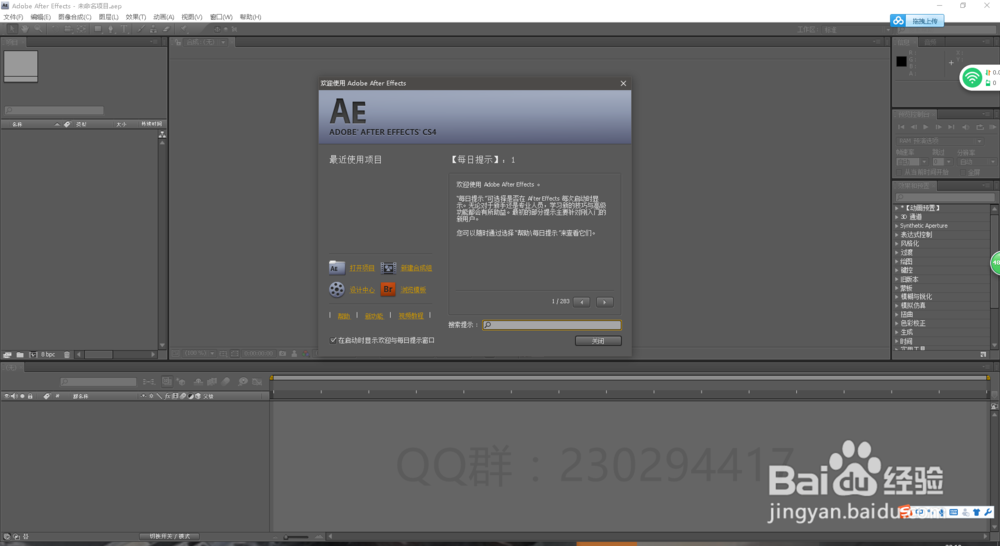Select the Pen tool in toolbar
Screen dimensions: 1000x546
(x=111, y=29)
